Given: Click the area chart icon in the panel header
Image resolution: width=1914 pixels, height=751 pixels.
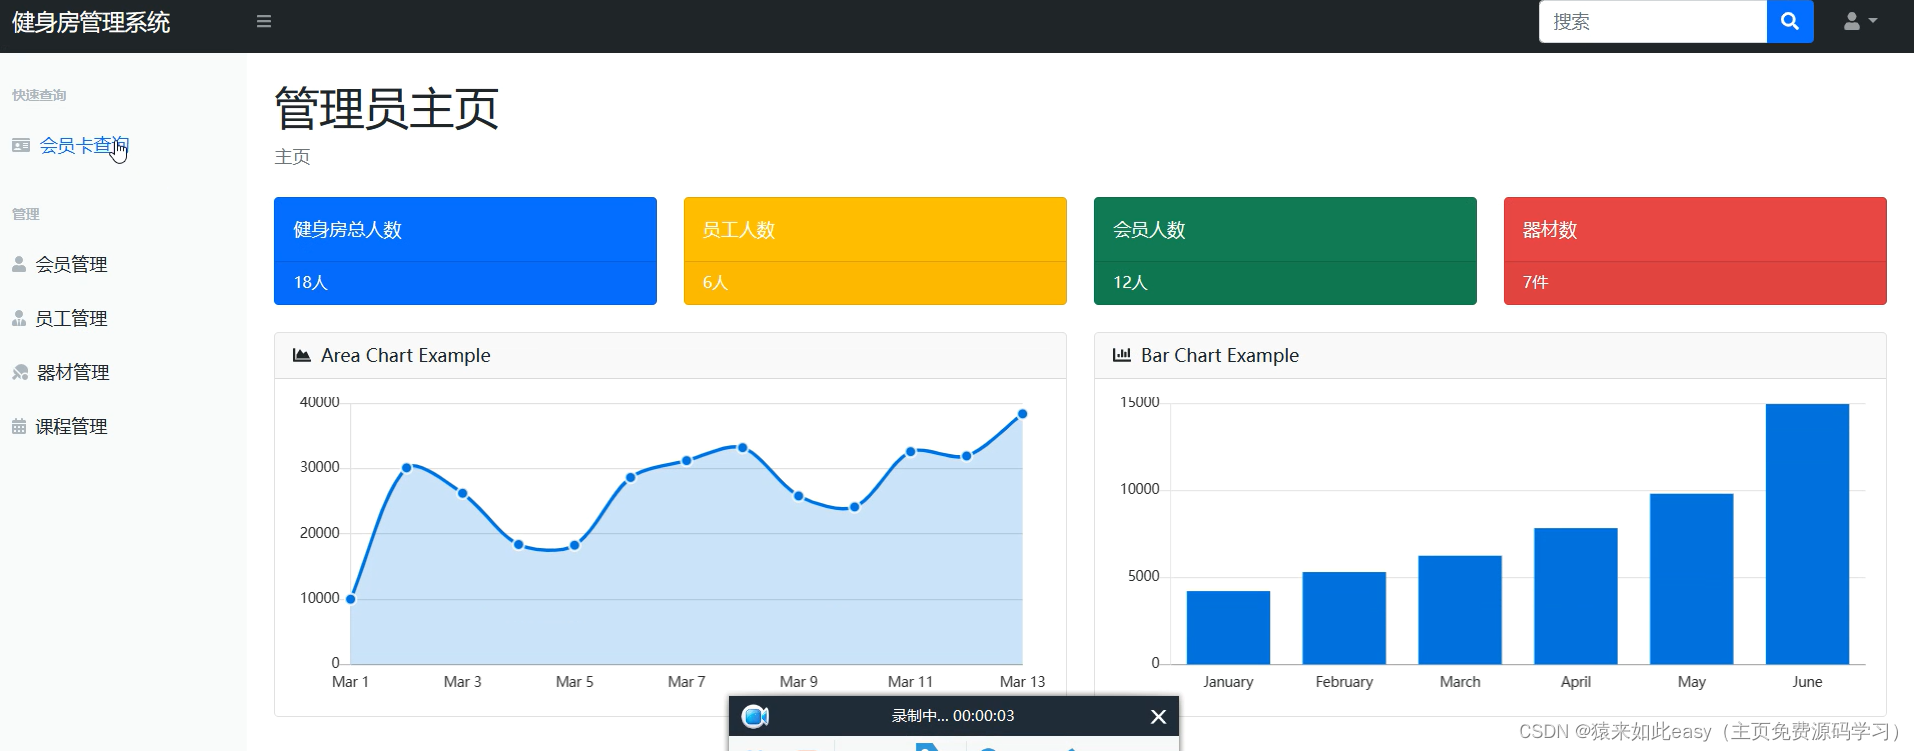Looking at the screenshot, I should pyautogui.click(x=302, y=355).
